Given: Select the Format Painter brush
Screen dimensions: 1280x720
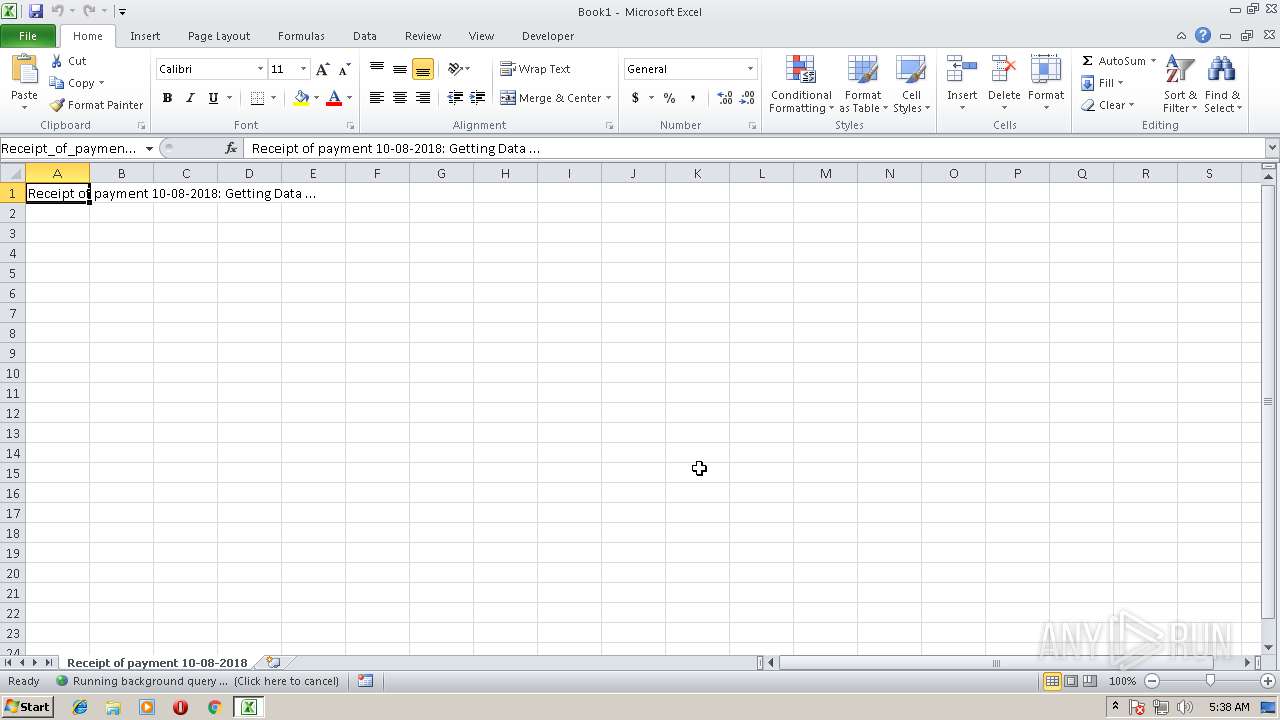Looking at the screenshot, I should pos(57,105).
